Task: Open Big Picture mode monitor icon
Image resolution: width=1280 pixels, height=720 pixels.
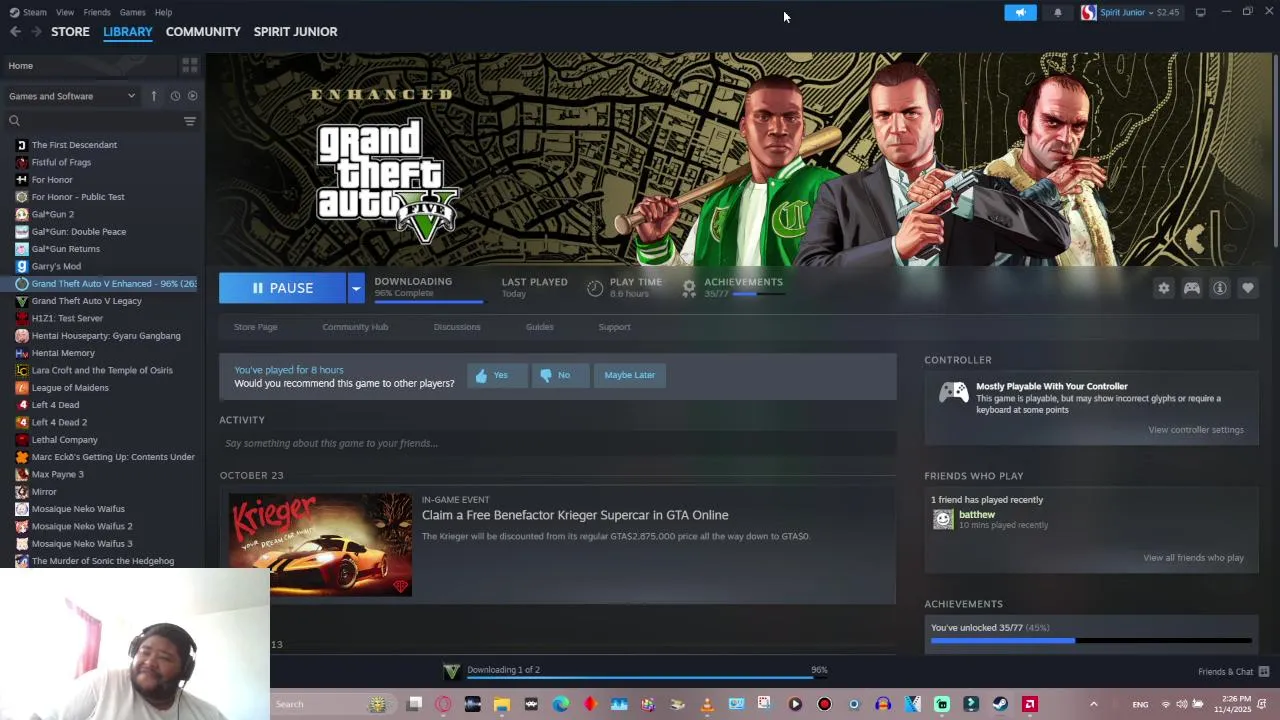Action: pyautogui.click(x=1200, y=12)
